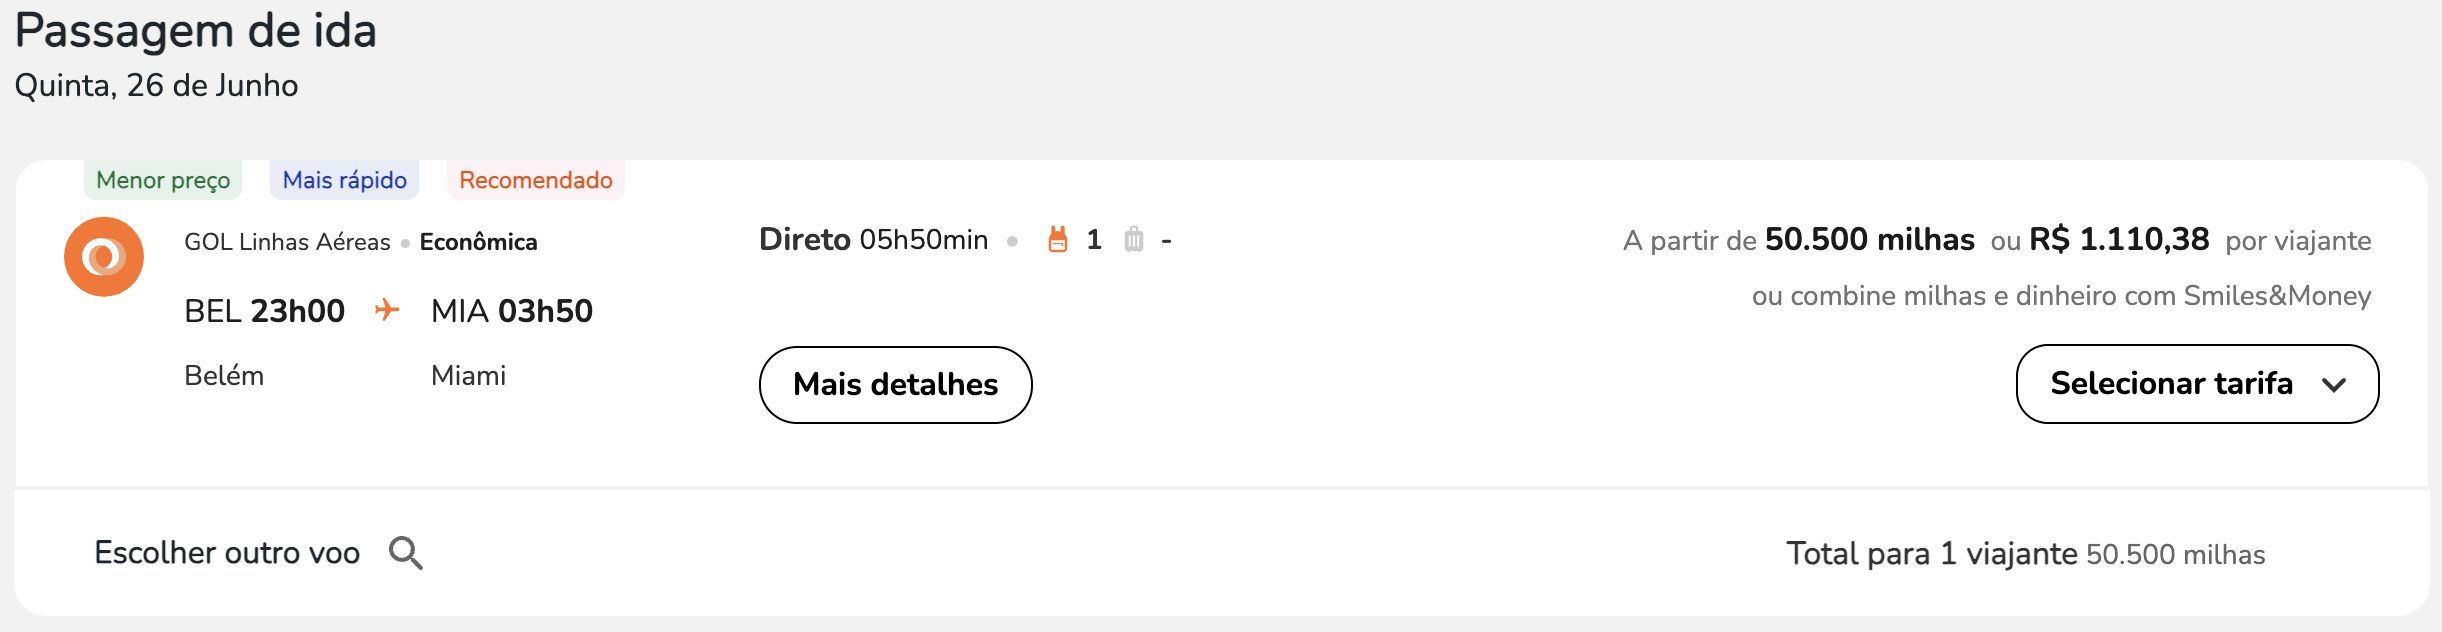Click the orange carry-on backpack icon
This screenshot has height=632, width=2442.
[x=1058, y=240]
